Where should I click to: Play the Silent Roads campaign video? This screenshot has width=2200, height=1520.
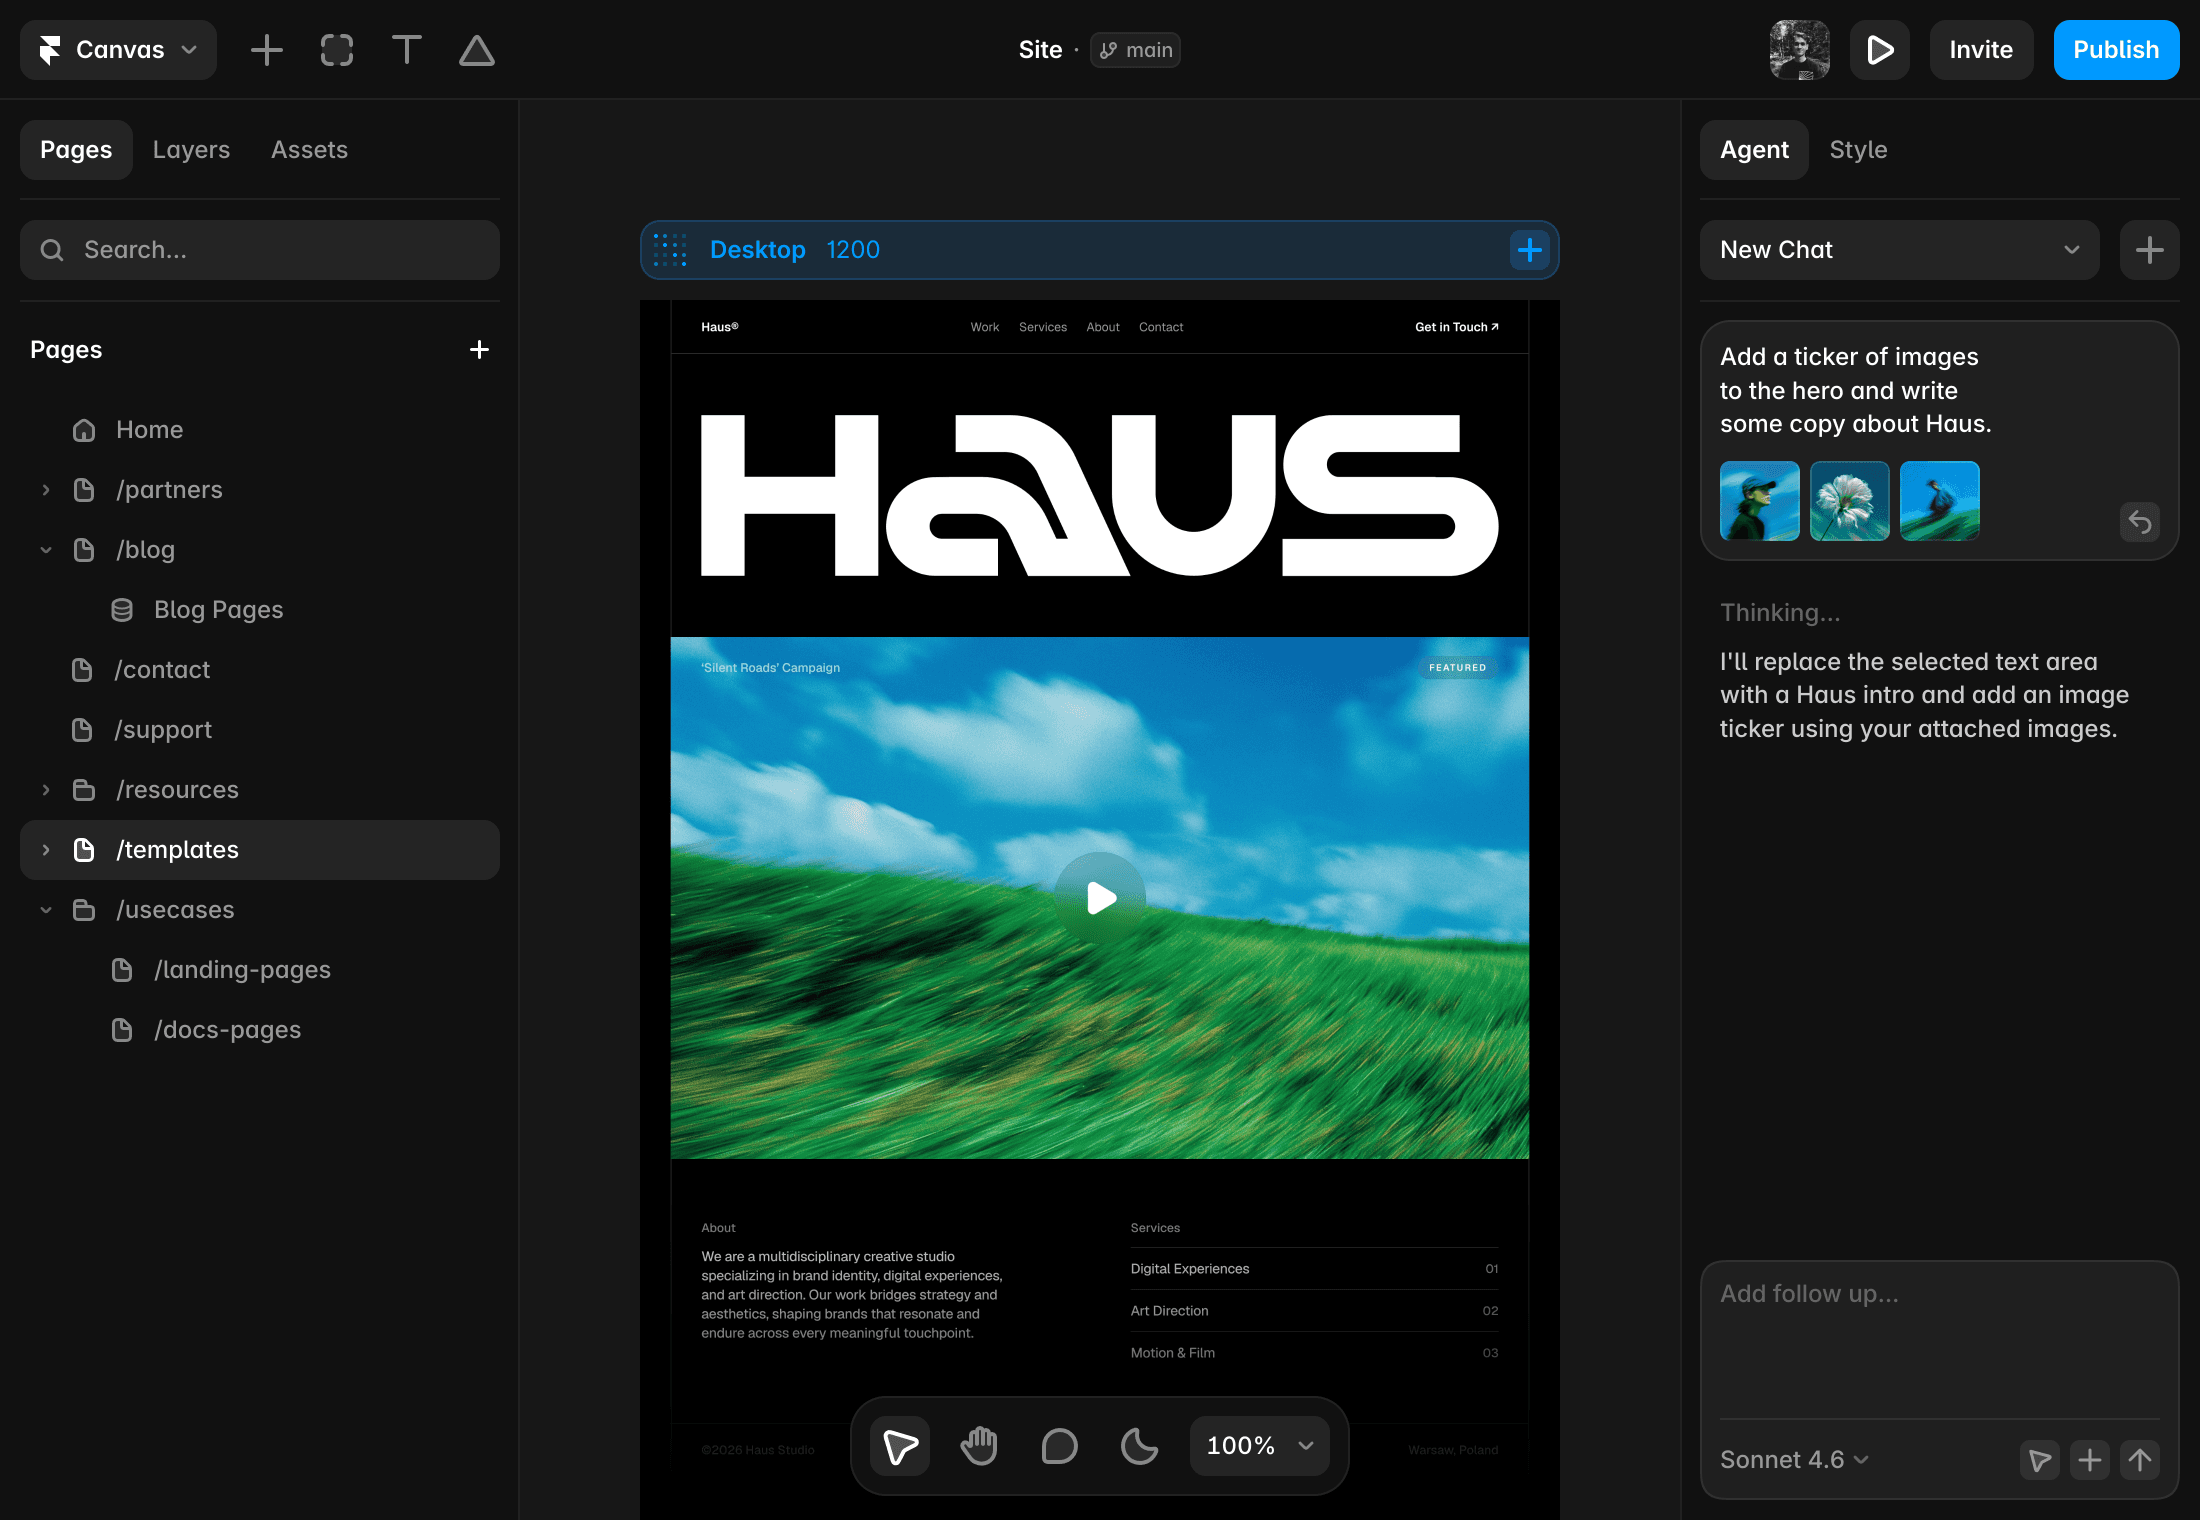1100,898
